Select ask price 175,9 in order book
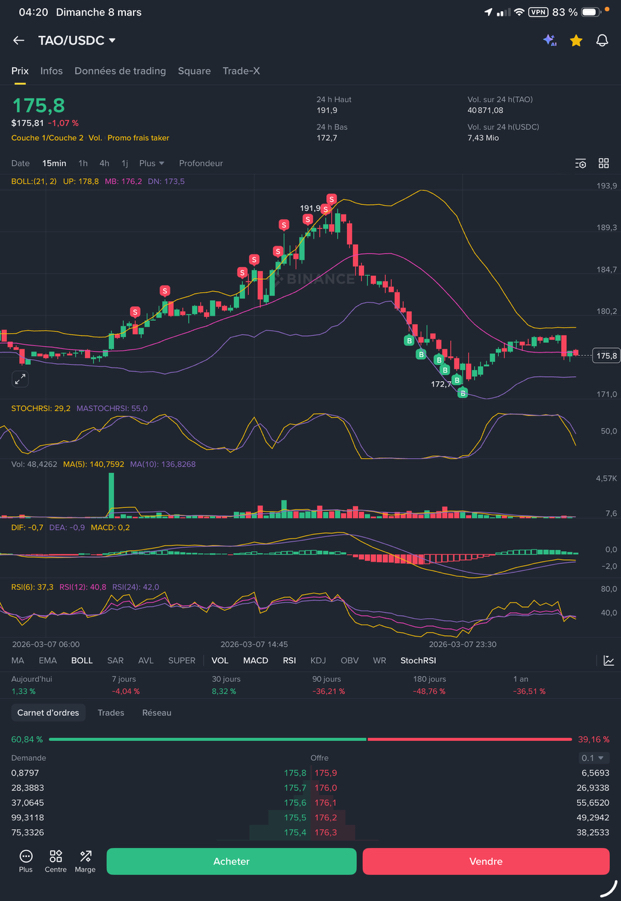Image resolution: width=621 pixels, height=901 pixels. tap(326, 773)
